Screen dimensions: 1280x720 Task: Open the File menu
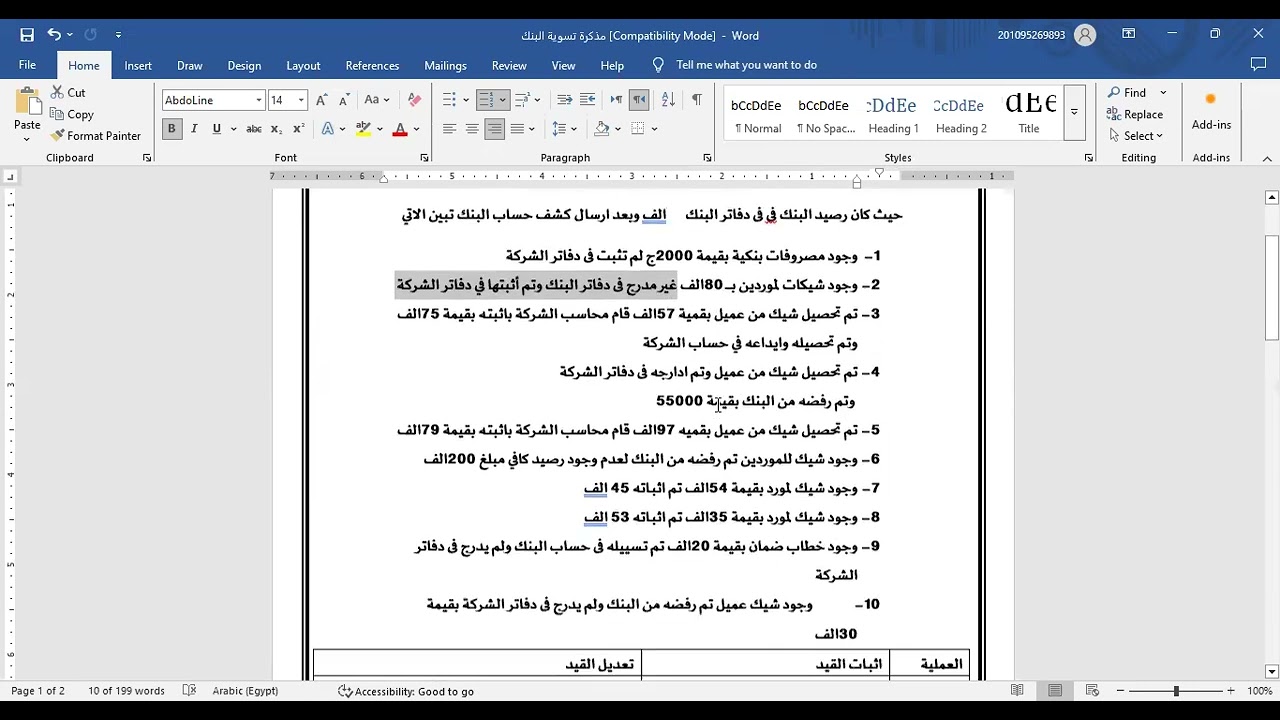(x=27, y=65)
